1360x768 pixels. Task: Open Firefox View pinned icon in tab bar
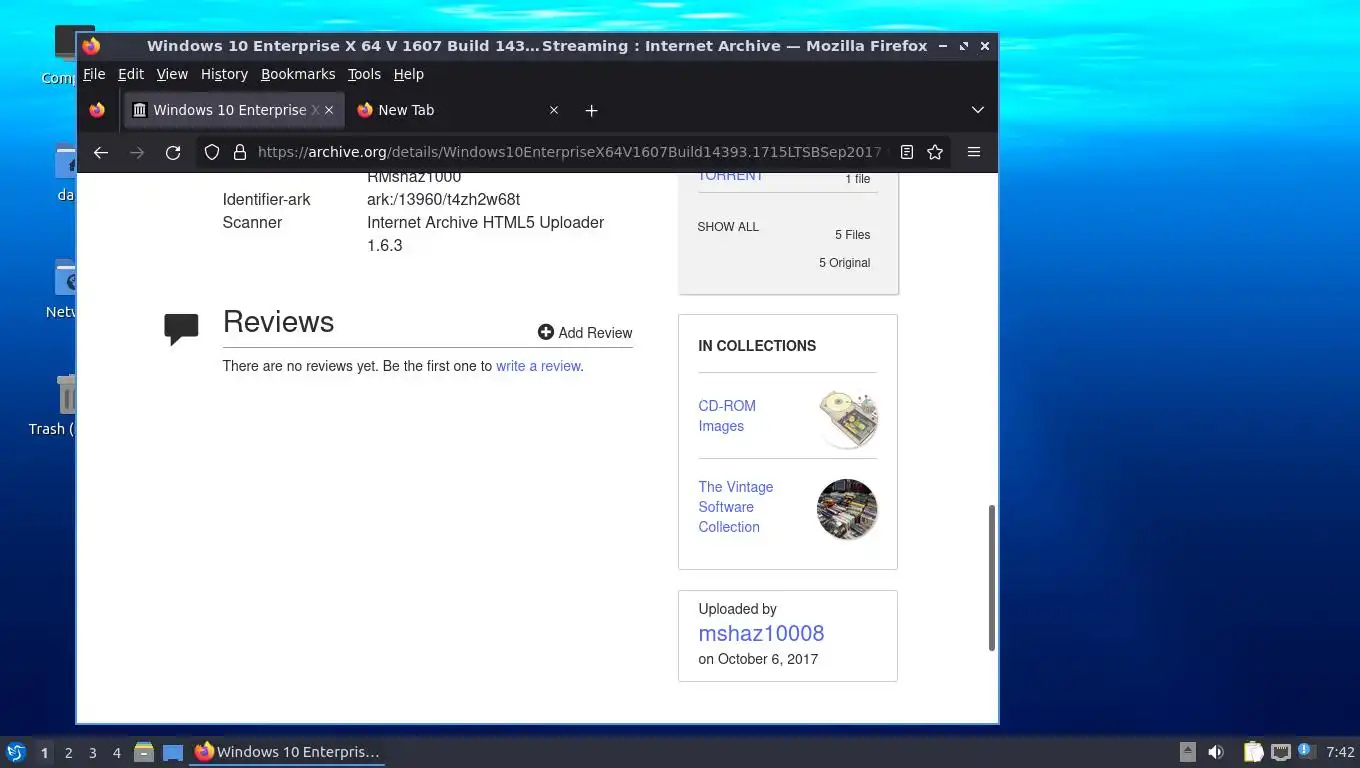pos(97,110)
